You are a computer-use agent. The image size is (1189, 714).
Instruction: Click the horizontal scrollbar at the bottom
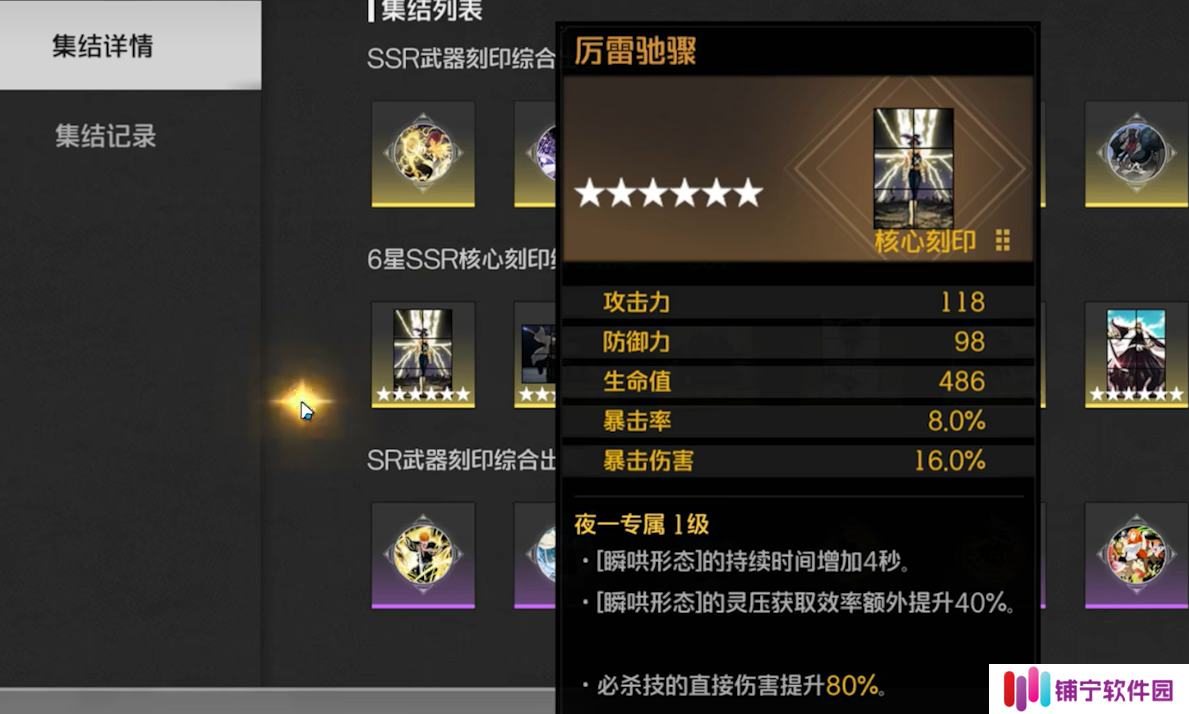click(x=278, y=700)
